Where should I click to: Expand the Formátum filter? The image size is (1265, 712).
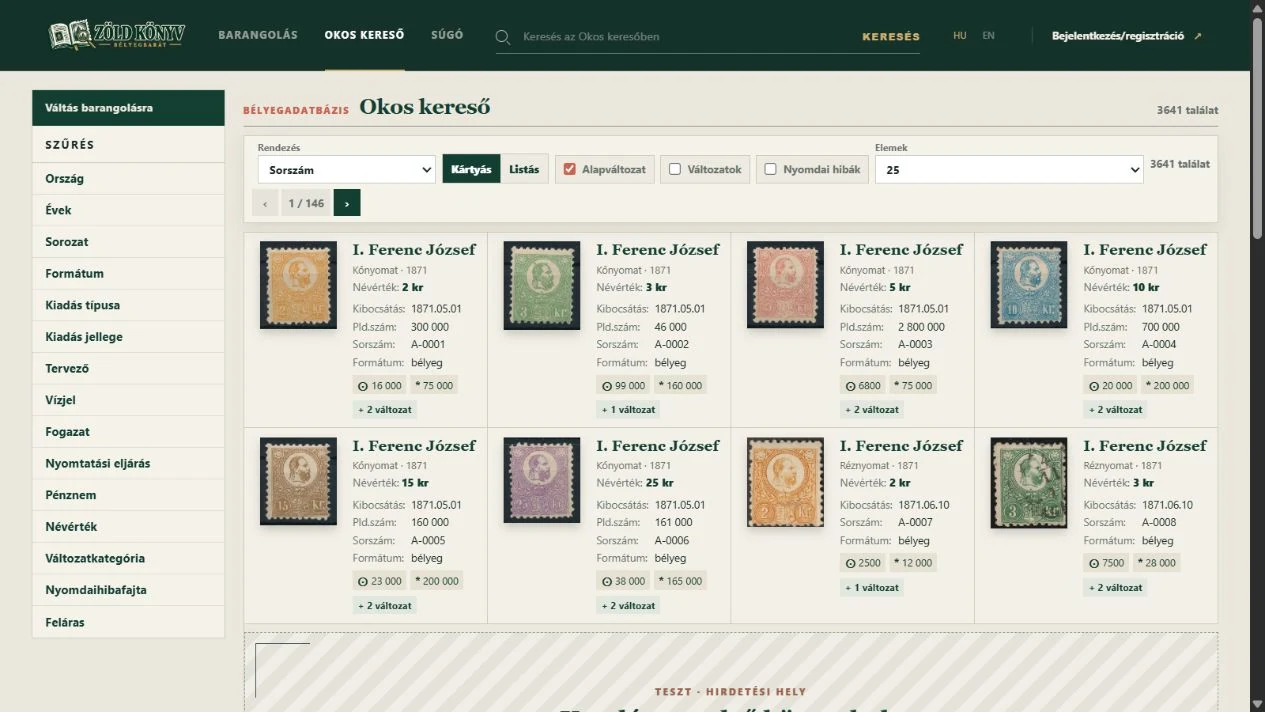coord(128,273)
